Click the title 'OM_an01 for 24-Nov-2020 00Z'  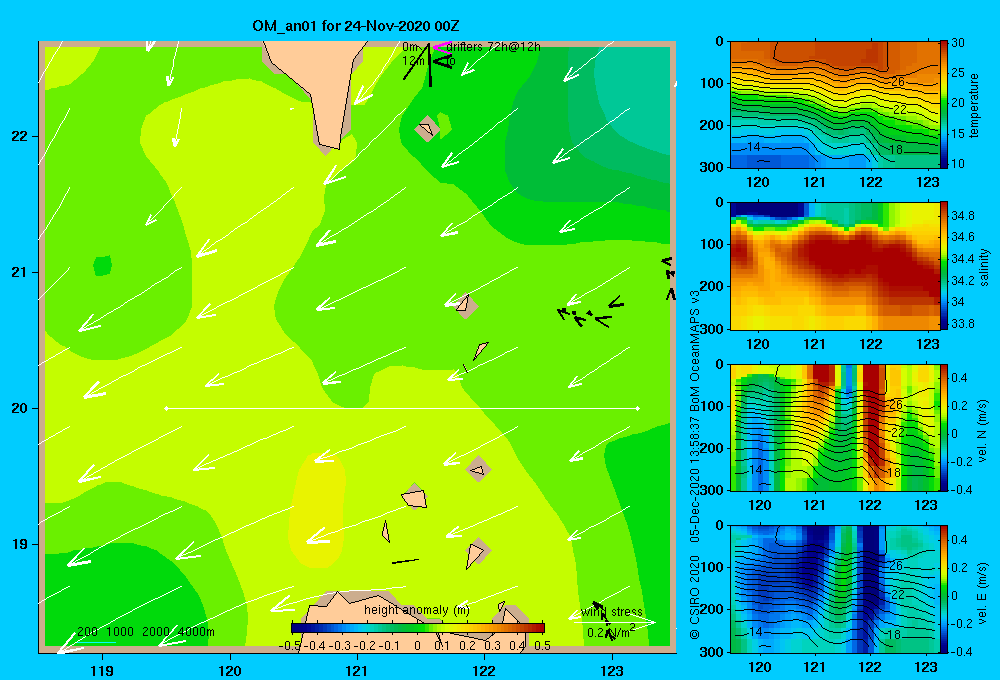pyautogui.click(x=355, y=26)
